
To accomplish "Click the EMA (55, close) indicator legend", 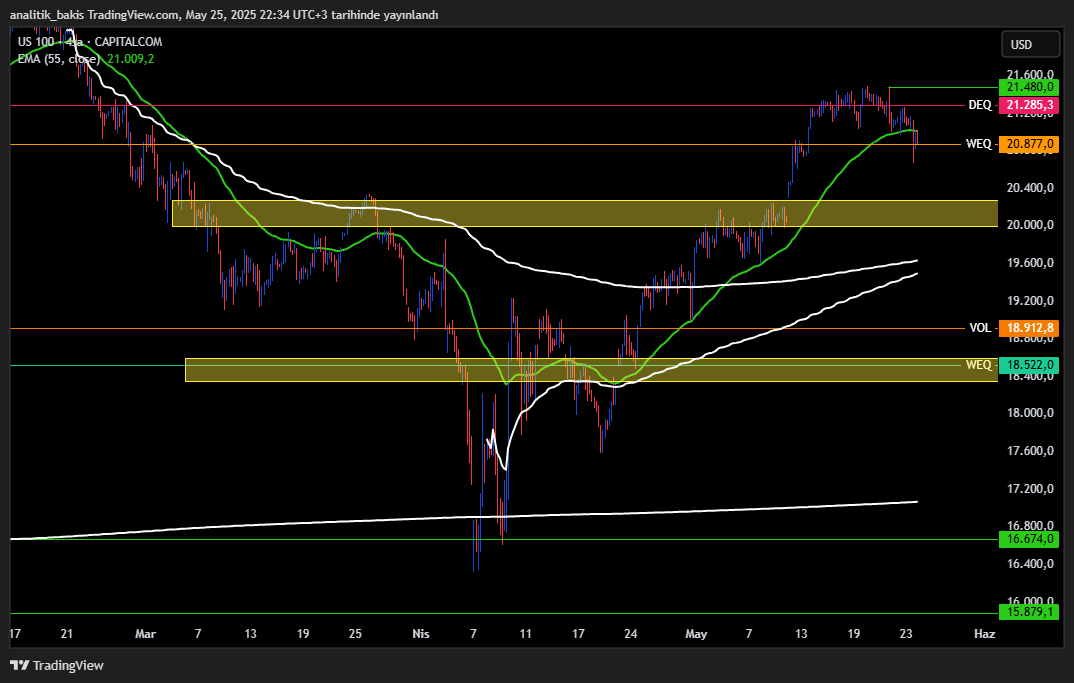I will [x=59, y=59].
